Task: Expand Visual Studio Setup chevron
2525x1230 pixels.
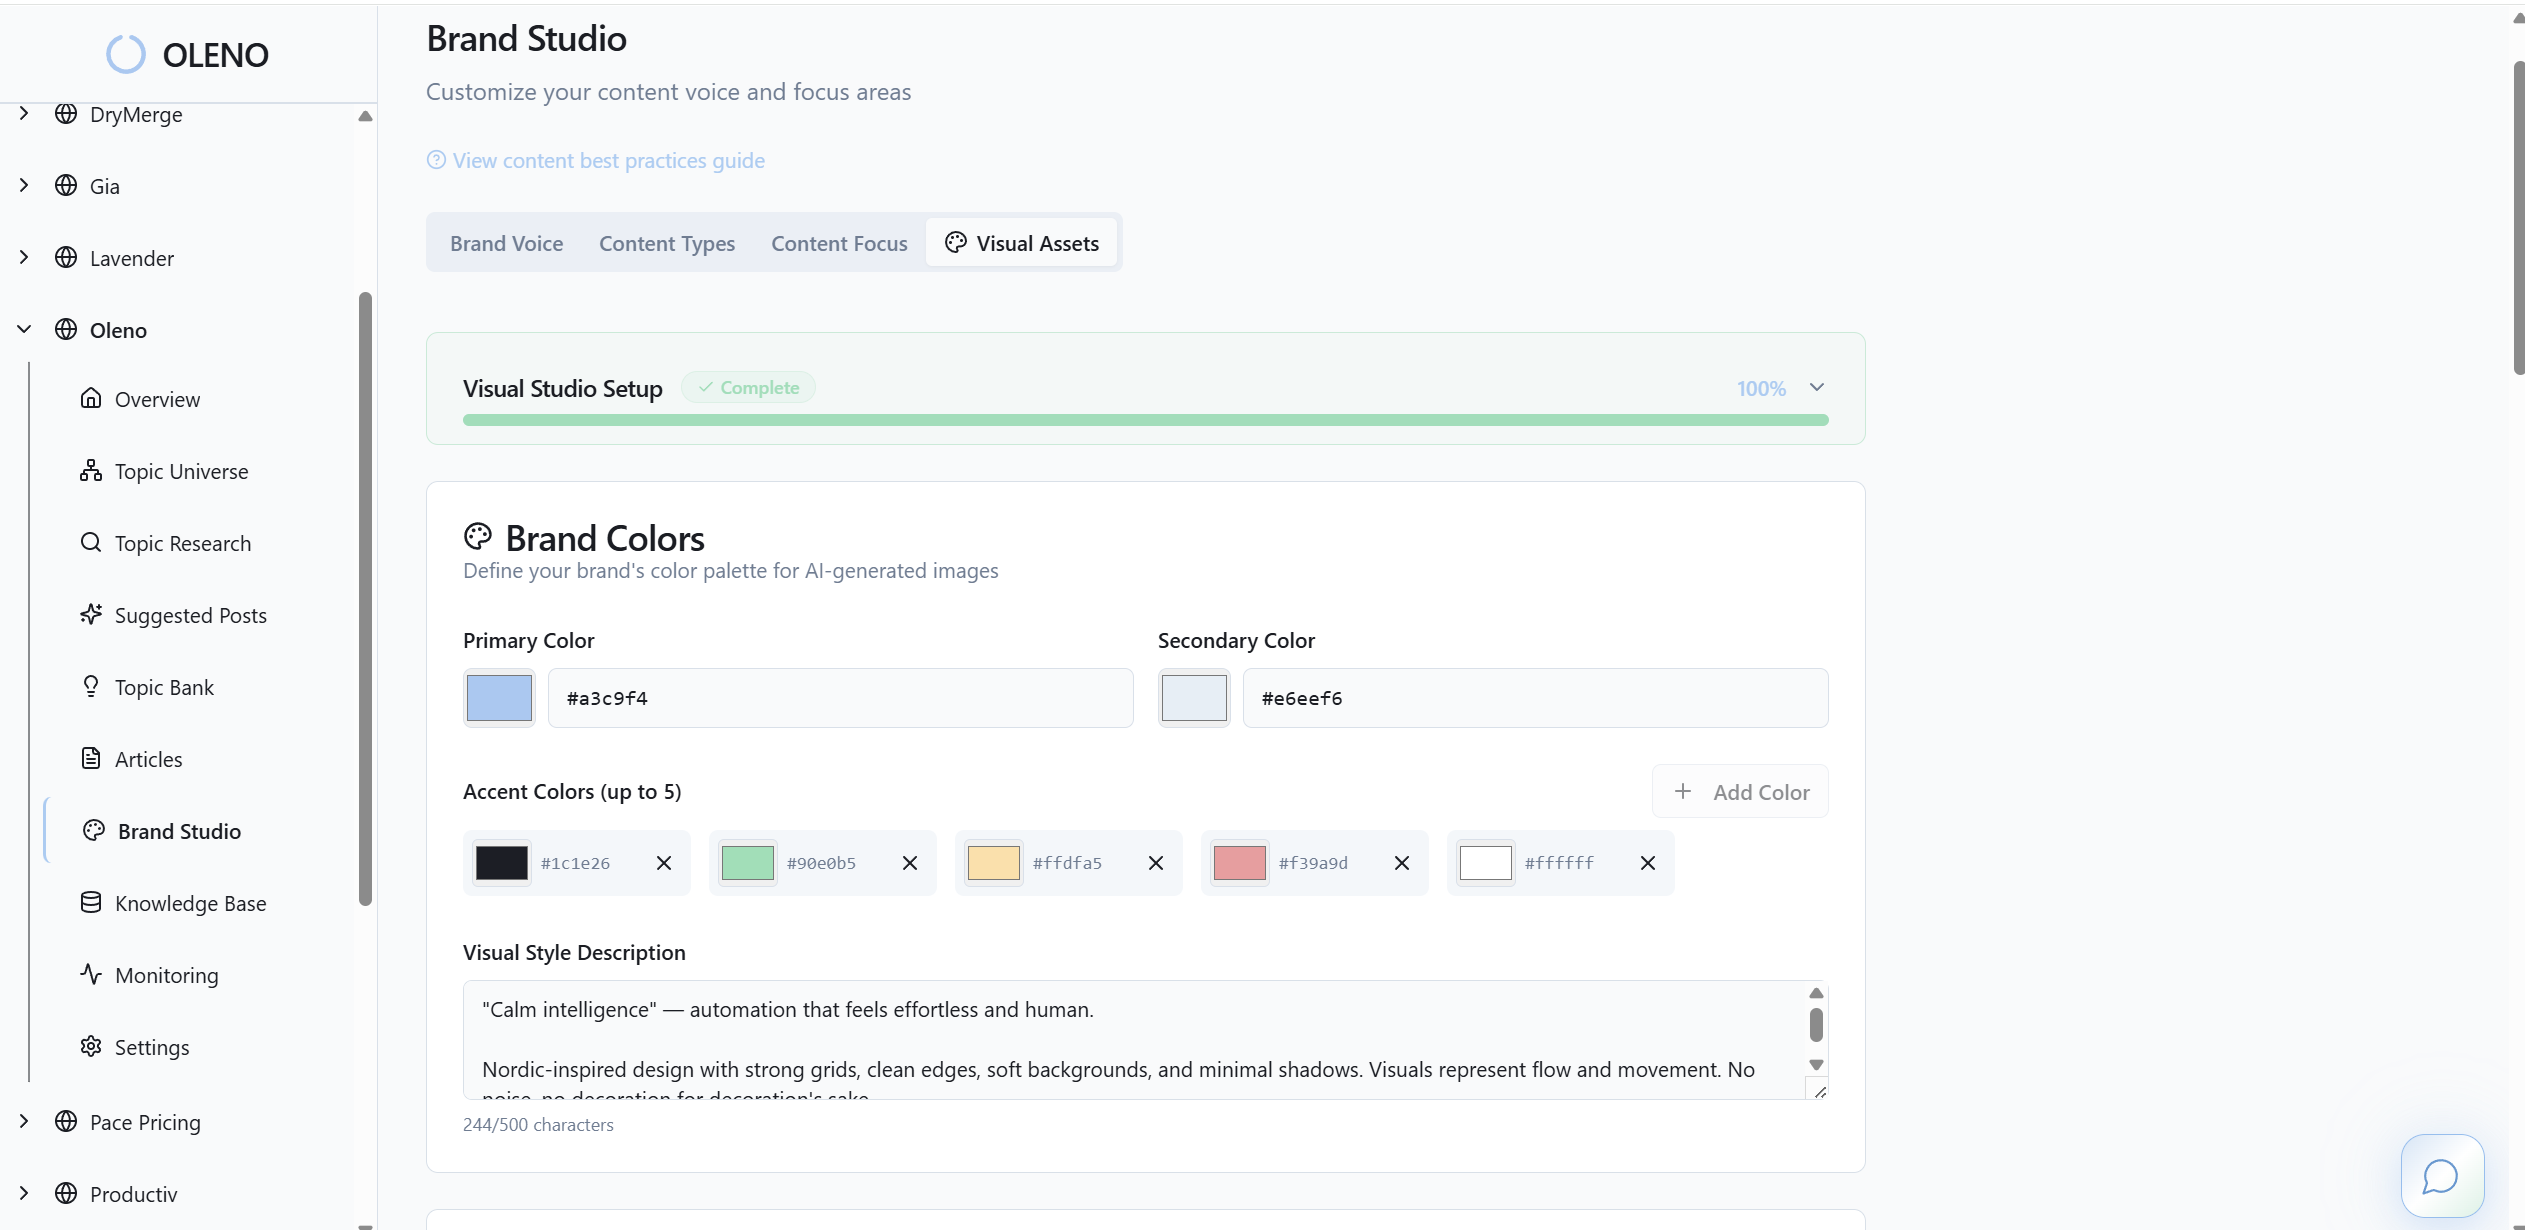Action: (x=1817, y=388)
